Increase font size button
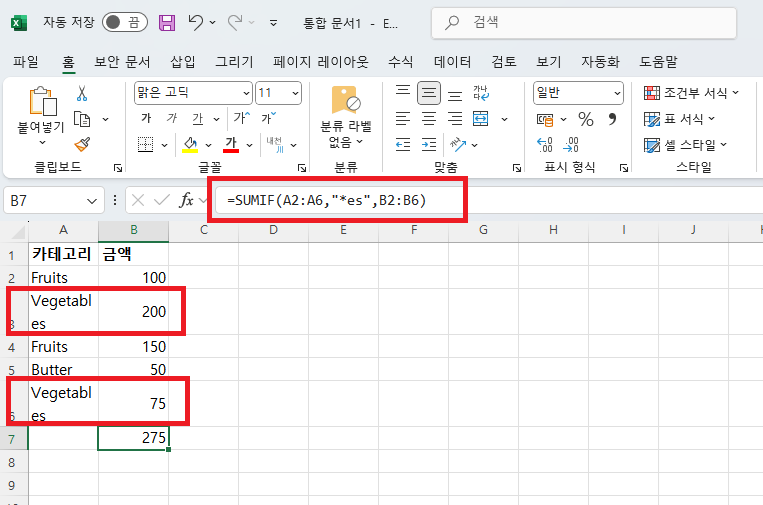763x505 pixels. tap(242, 118)
